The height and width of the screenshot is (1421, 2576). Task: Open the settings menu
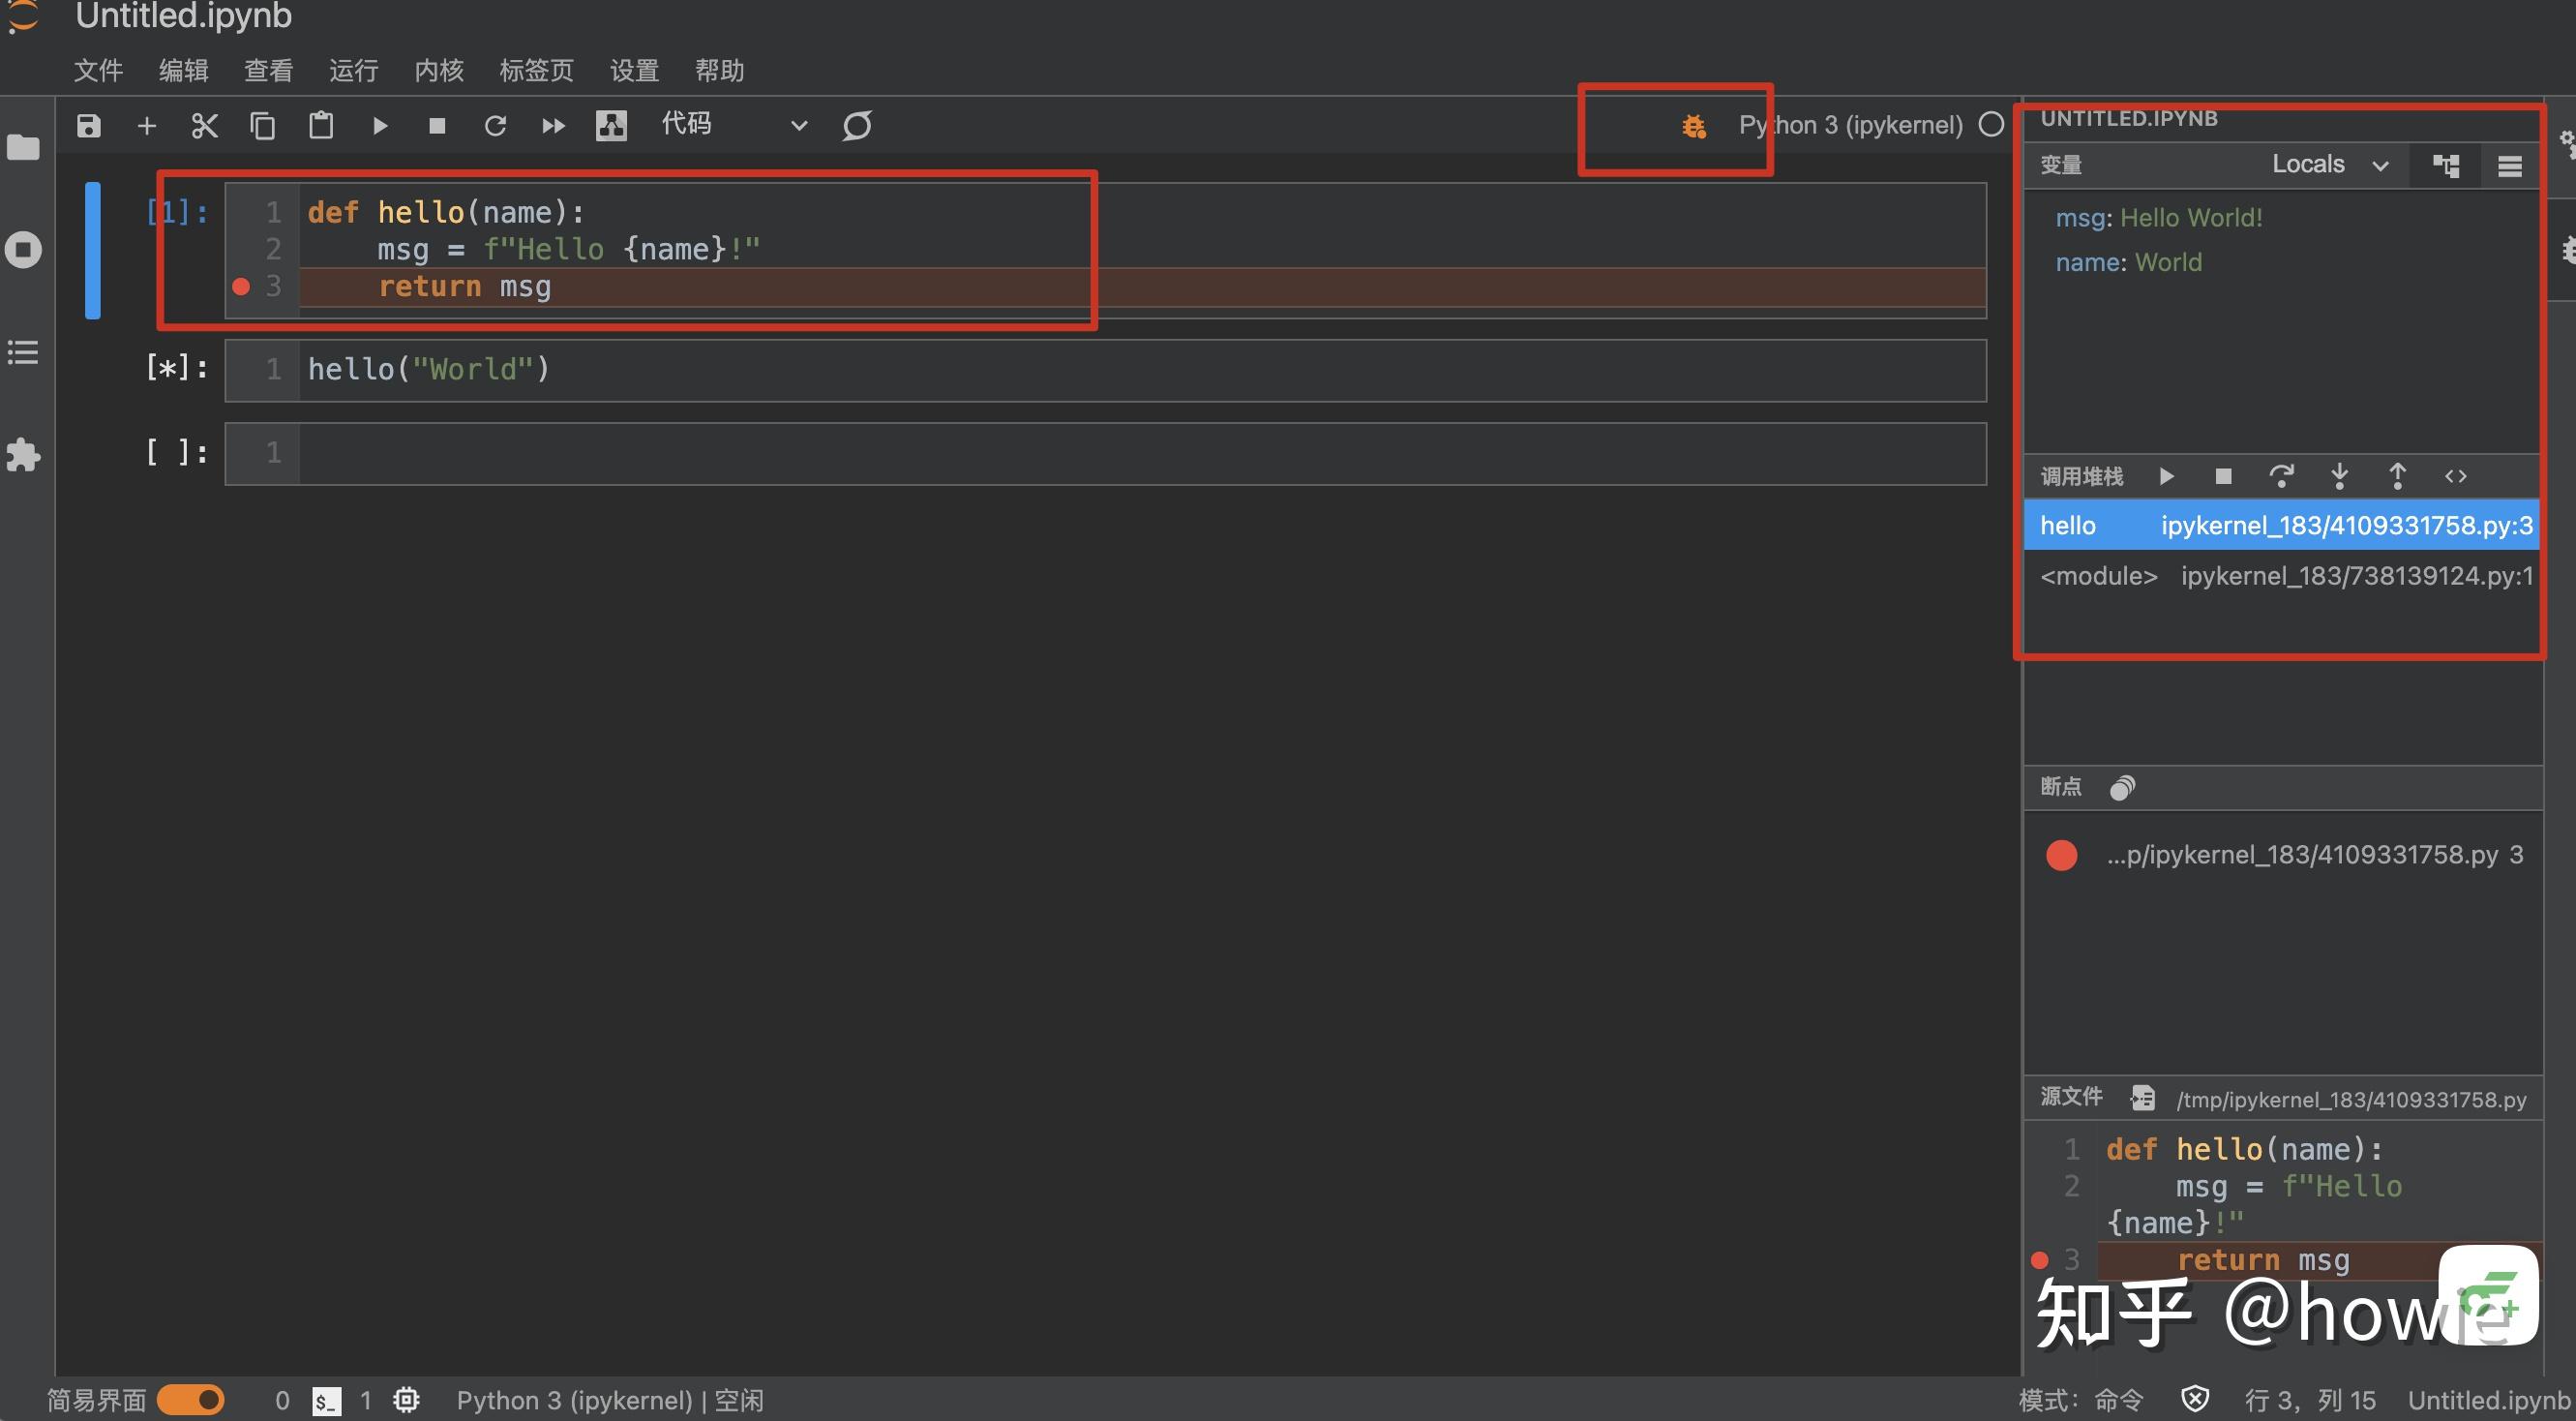tap(634, 71)
